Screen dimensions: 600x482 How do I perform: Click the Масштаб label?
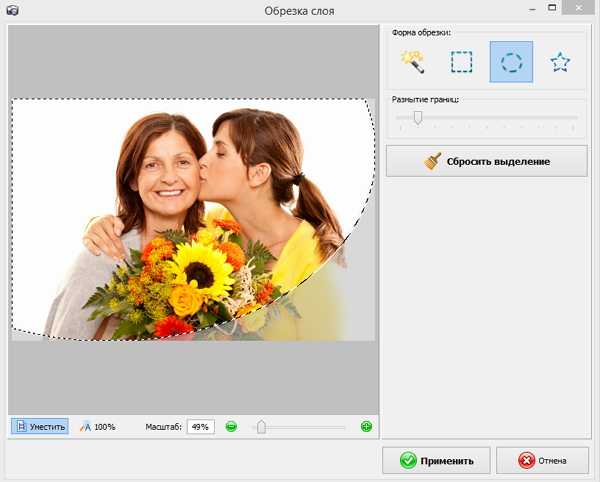(163, 427)
